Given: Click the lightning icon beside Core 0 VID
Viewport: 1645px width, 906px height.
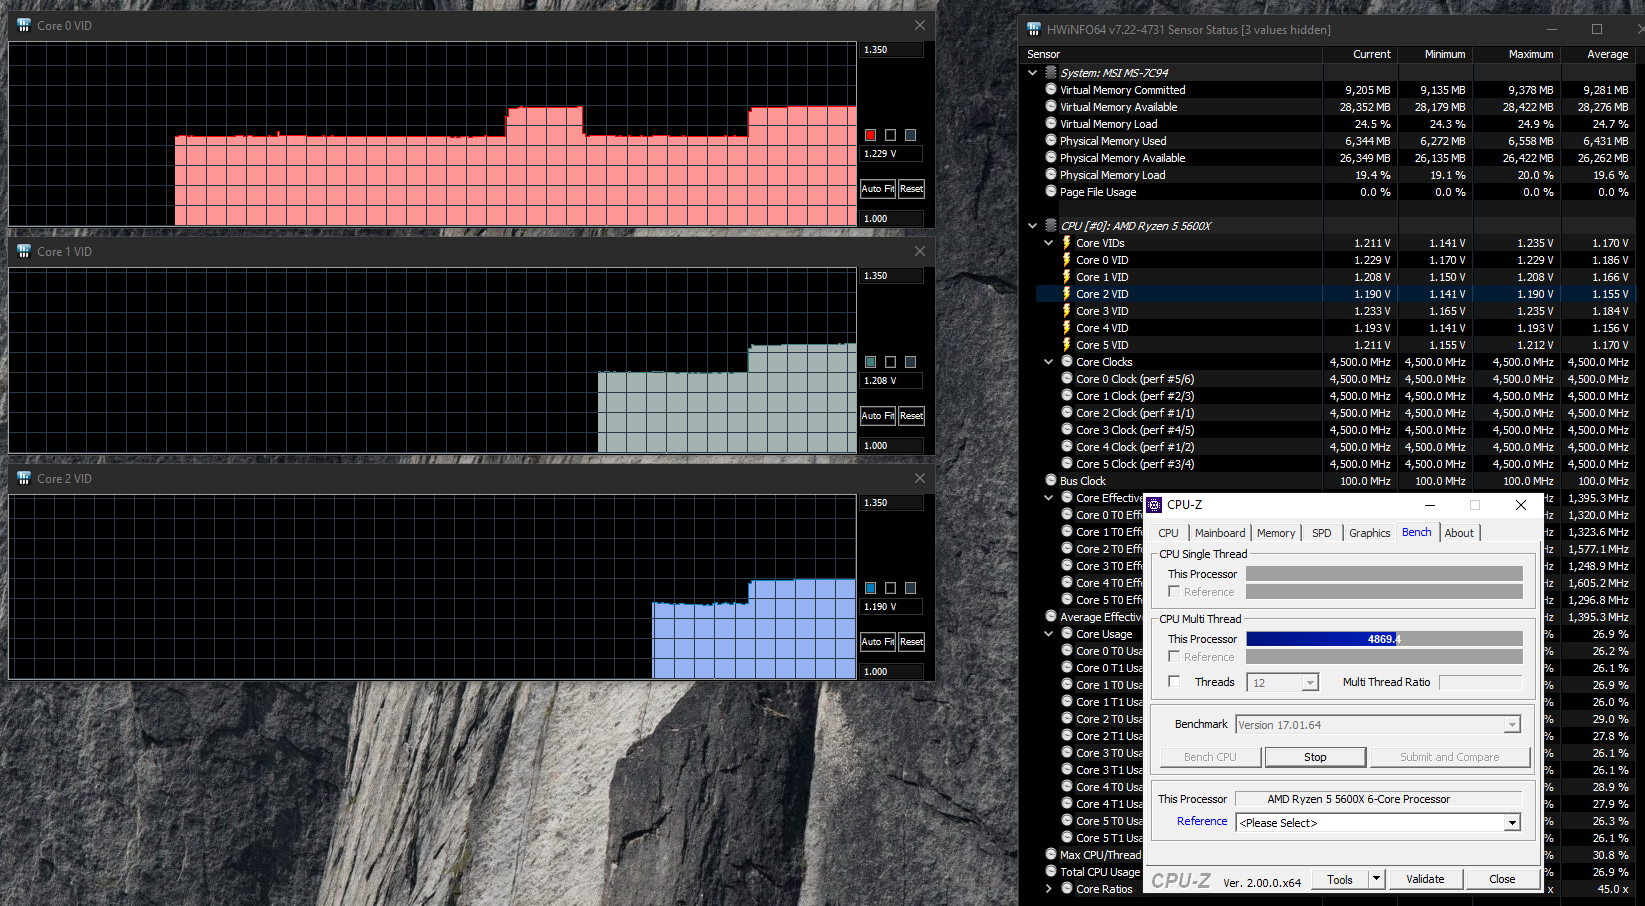Looking at the screenshot, I should [1067, 260].
